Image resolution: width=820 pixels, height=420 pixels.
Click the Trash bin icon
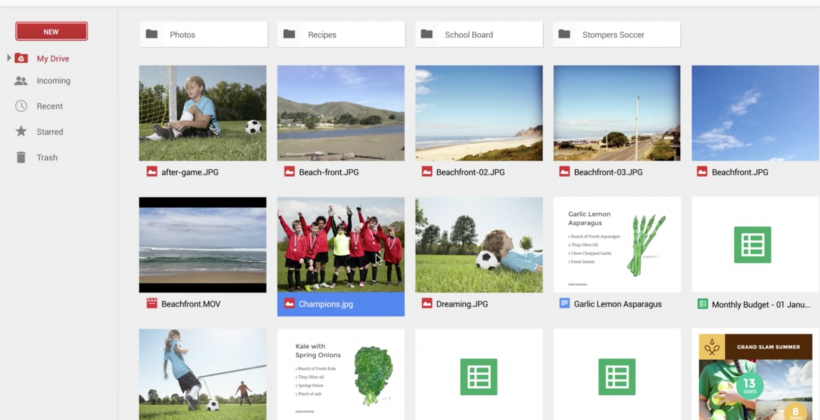tap(21, 158)
